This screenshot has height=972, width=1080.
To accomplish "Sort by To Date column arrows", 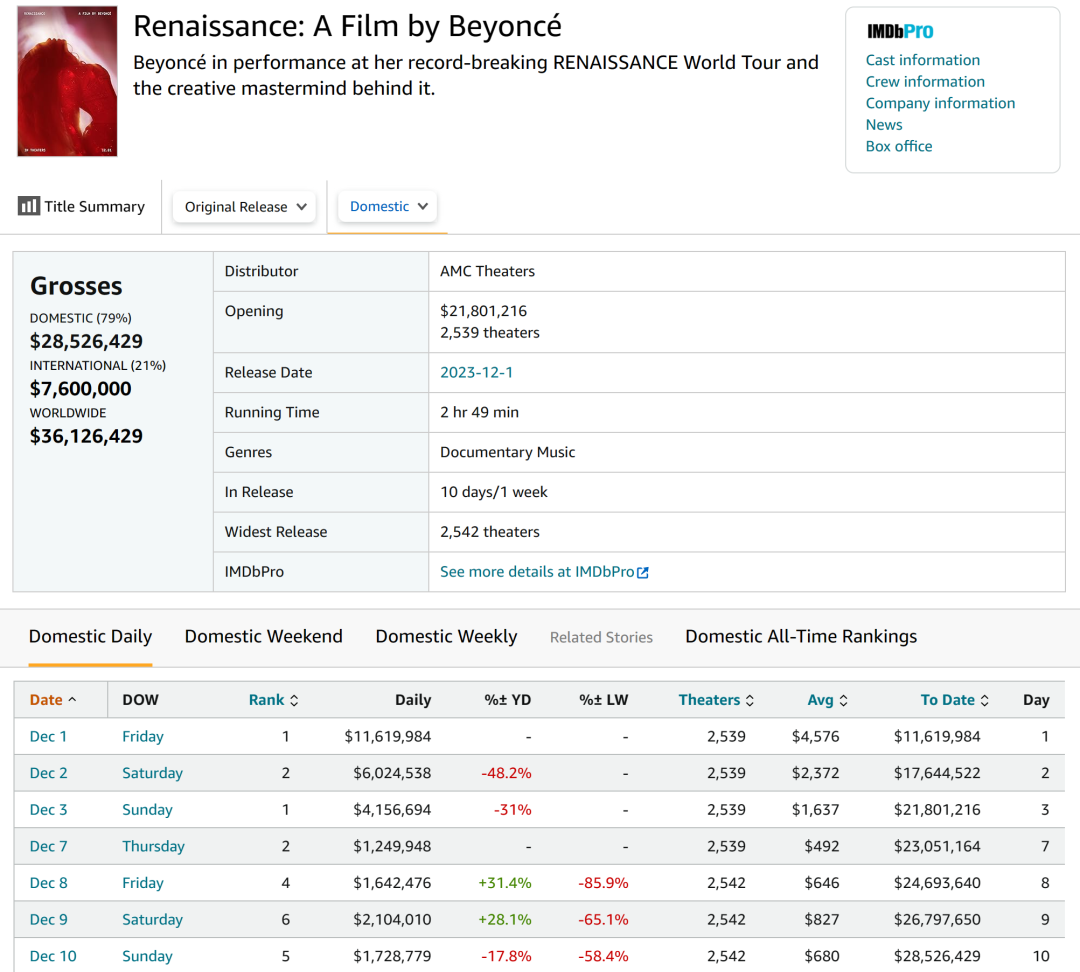I will 984,700.
